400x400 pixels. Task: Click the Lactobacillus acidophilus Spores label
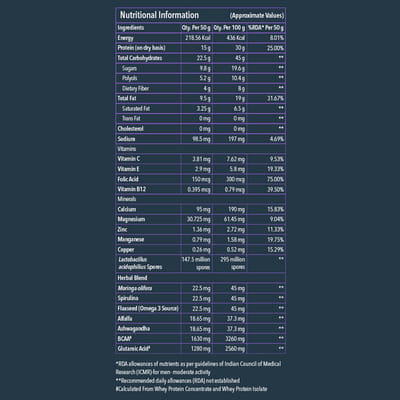coord(140,263)
